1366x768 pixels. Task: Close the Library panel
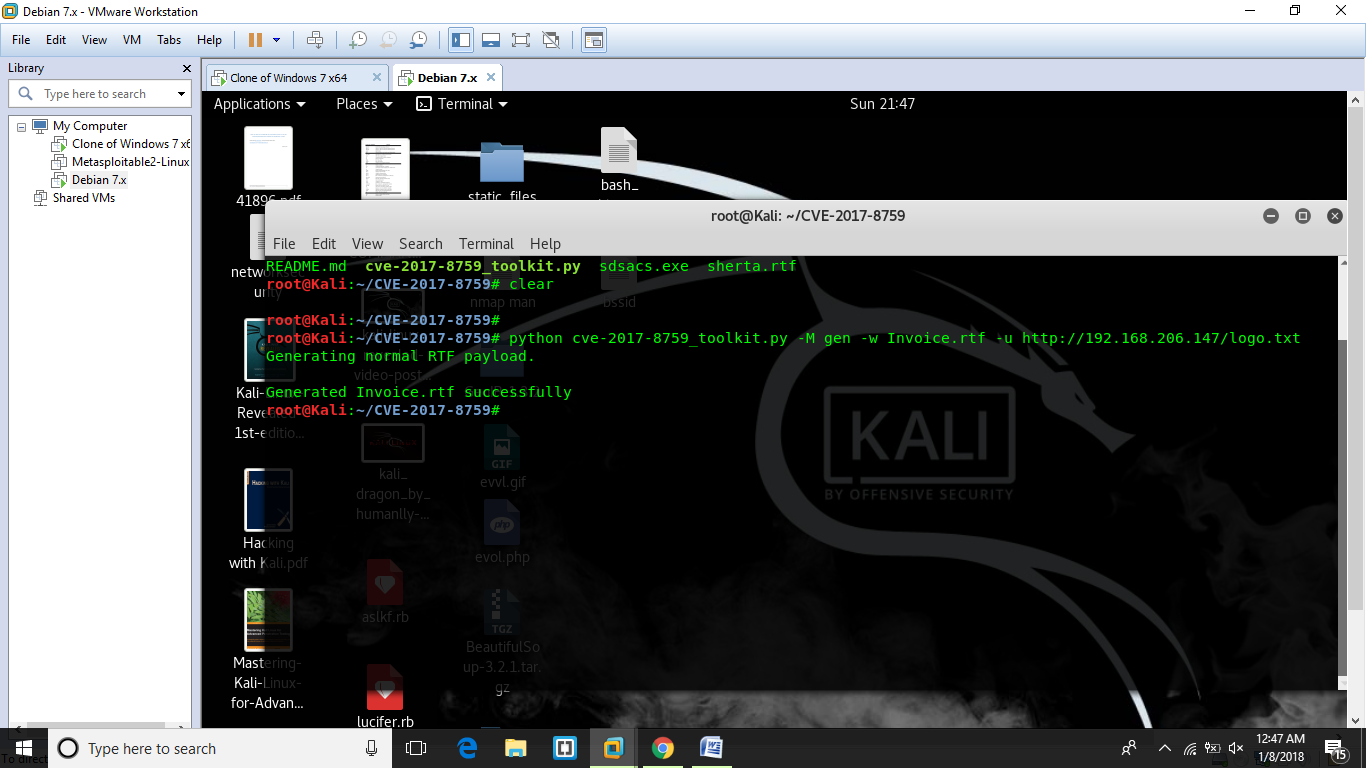point(186,68)
